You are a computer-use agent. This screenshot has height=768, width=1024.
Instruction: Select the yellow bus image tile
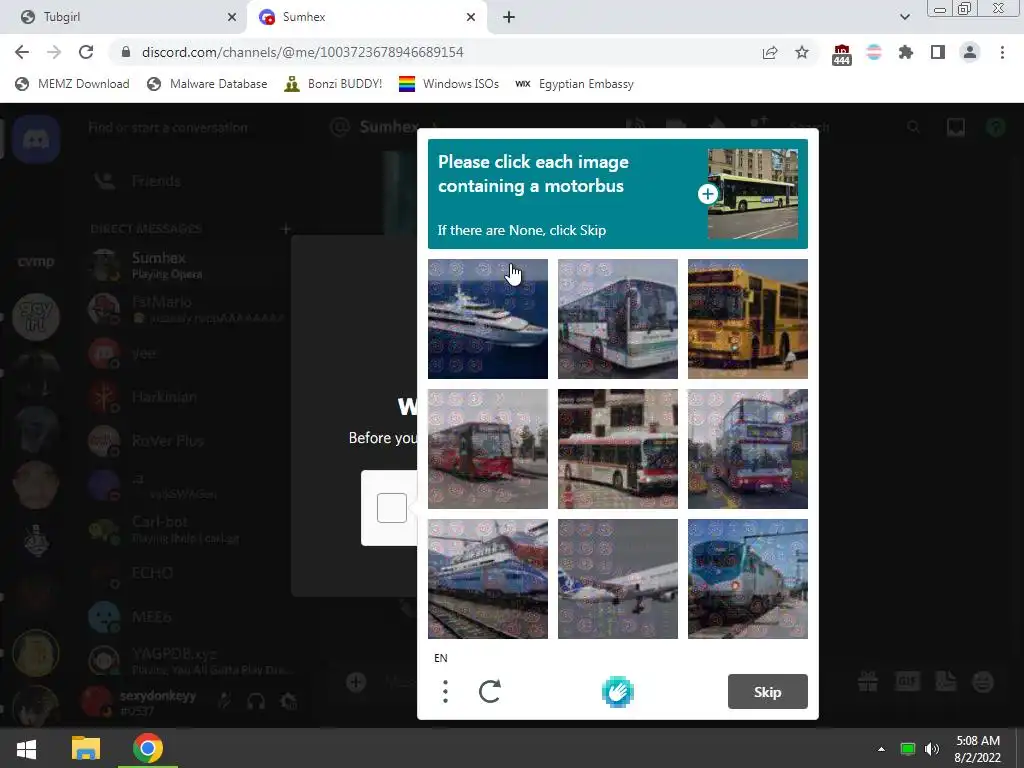pyautogui.click(x=748, y=319)
